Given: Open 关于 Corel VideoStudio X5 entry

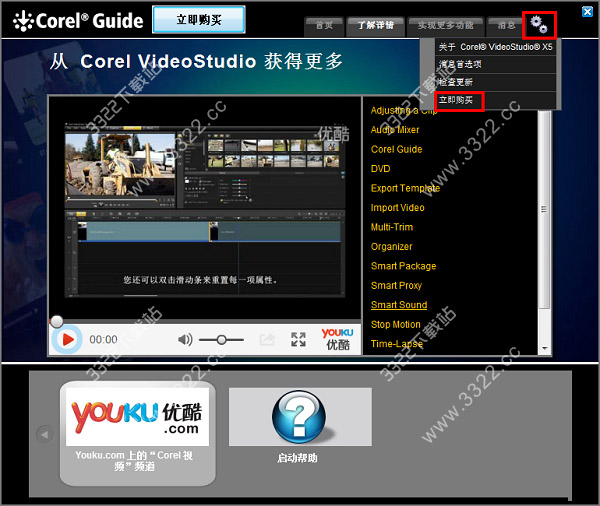Looking at the screenshot, I should tap(495, 47).
